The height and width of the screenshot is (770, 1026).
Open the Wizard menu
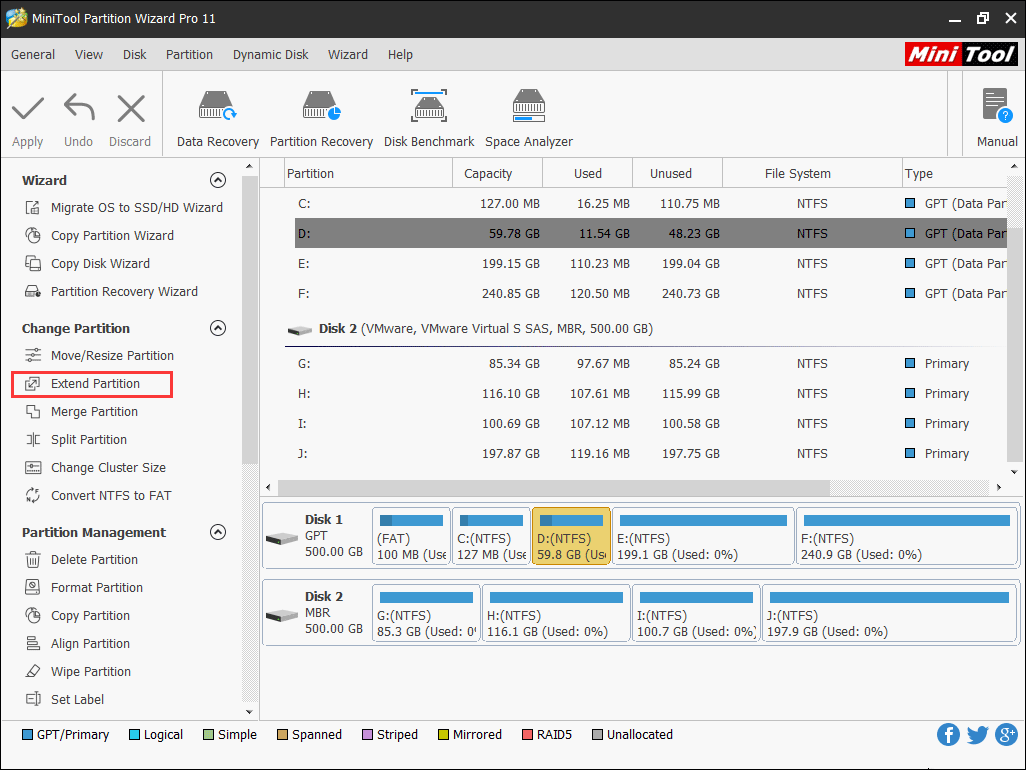click(347, 55)
